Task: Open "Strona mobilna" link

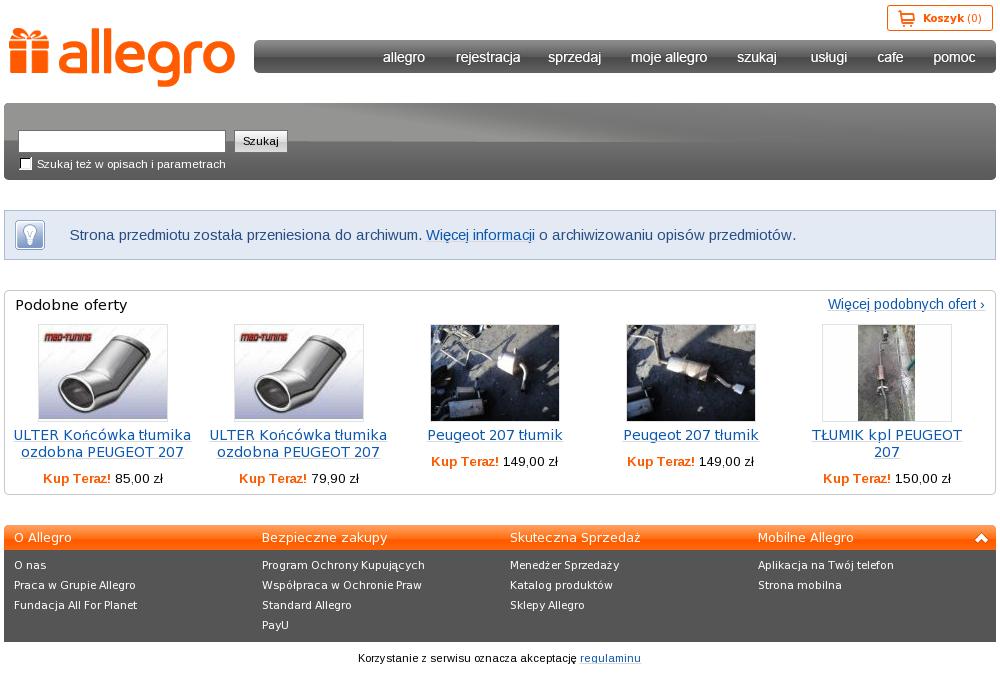Action: click(799, 585)
